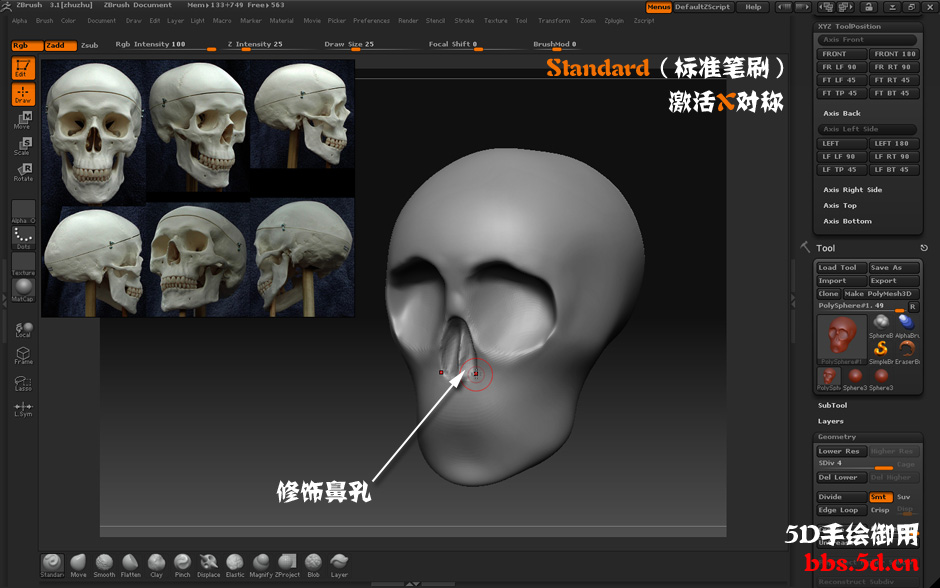Select the Move transform tool
The image size is (940, 588).
coord(23,120)
